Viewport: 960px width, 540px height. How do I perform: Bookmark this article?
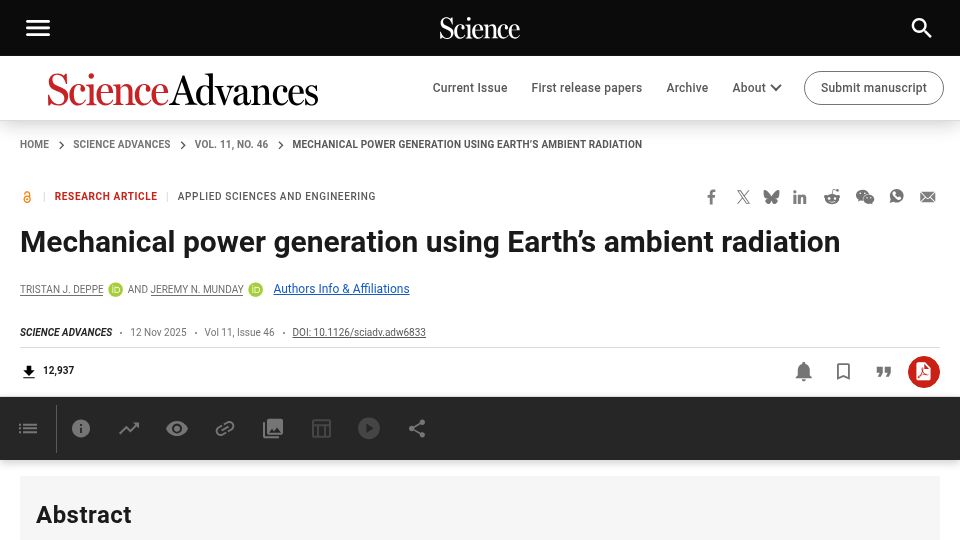[x=843, y=372]
